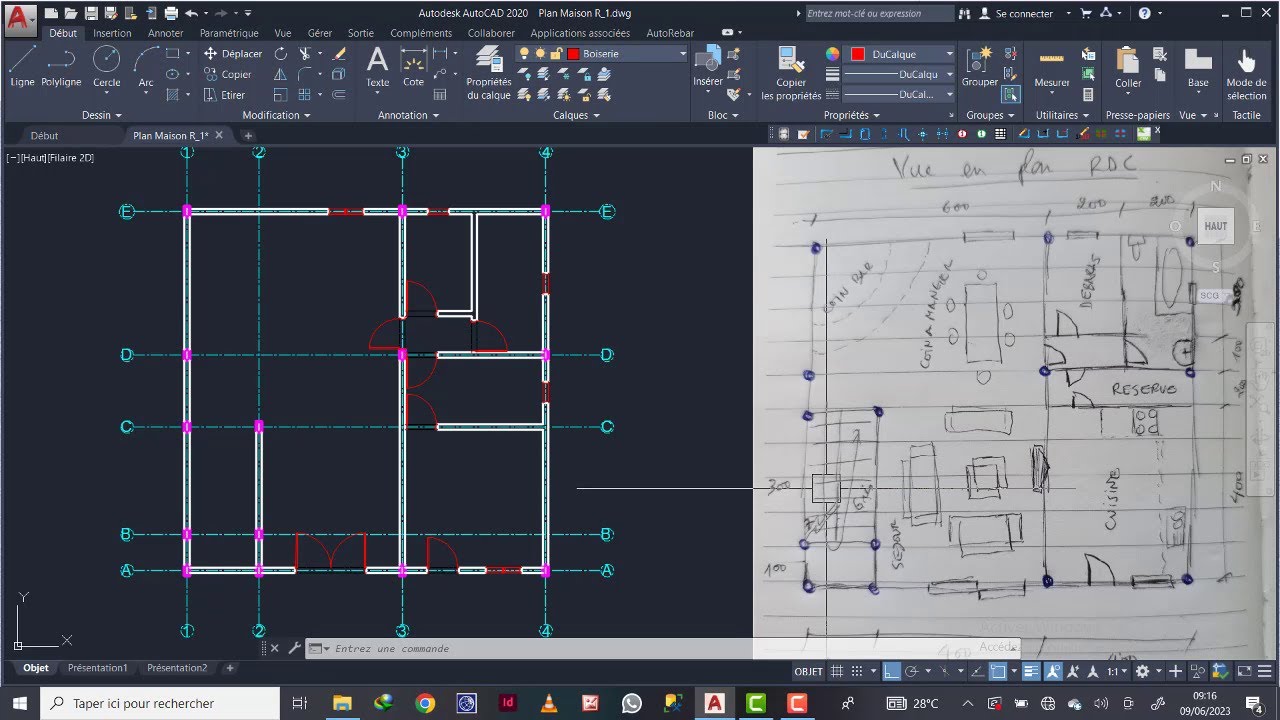The width and height of the screenshot is (1280, 720).
Task: Toggle lineweight display in status bar
Action: 1031,672
